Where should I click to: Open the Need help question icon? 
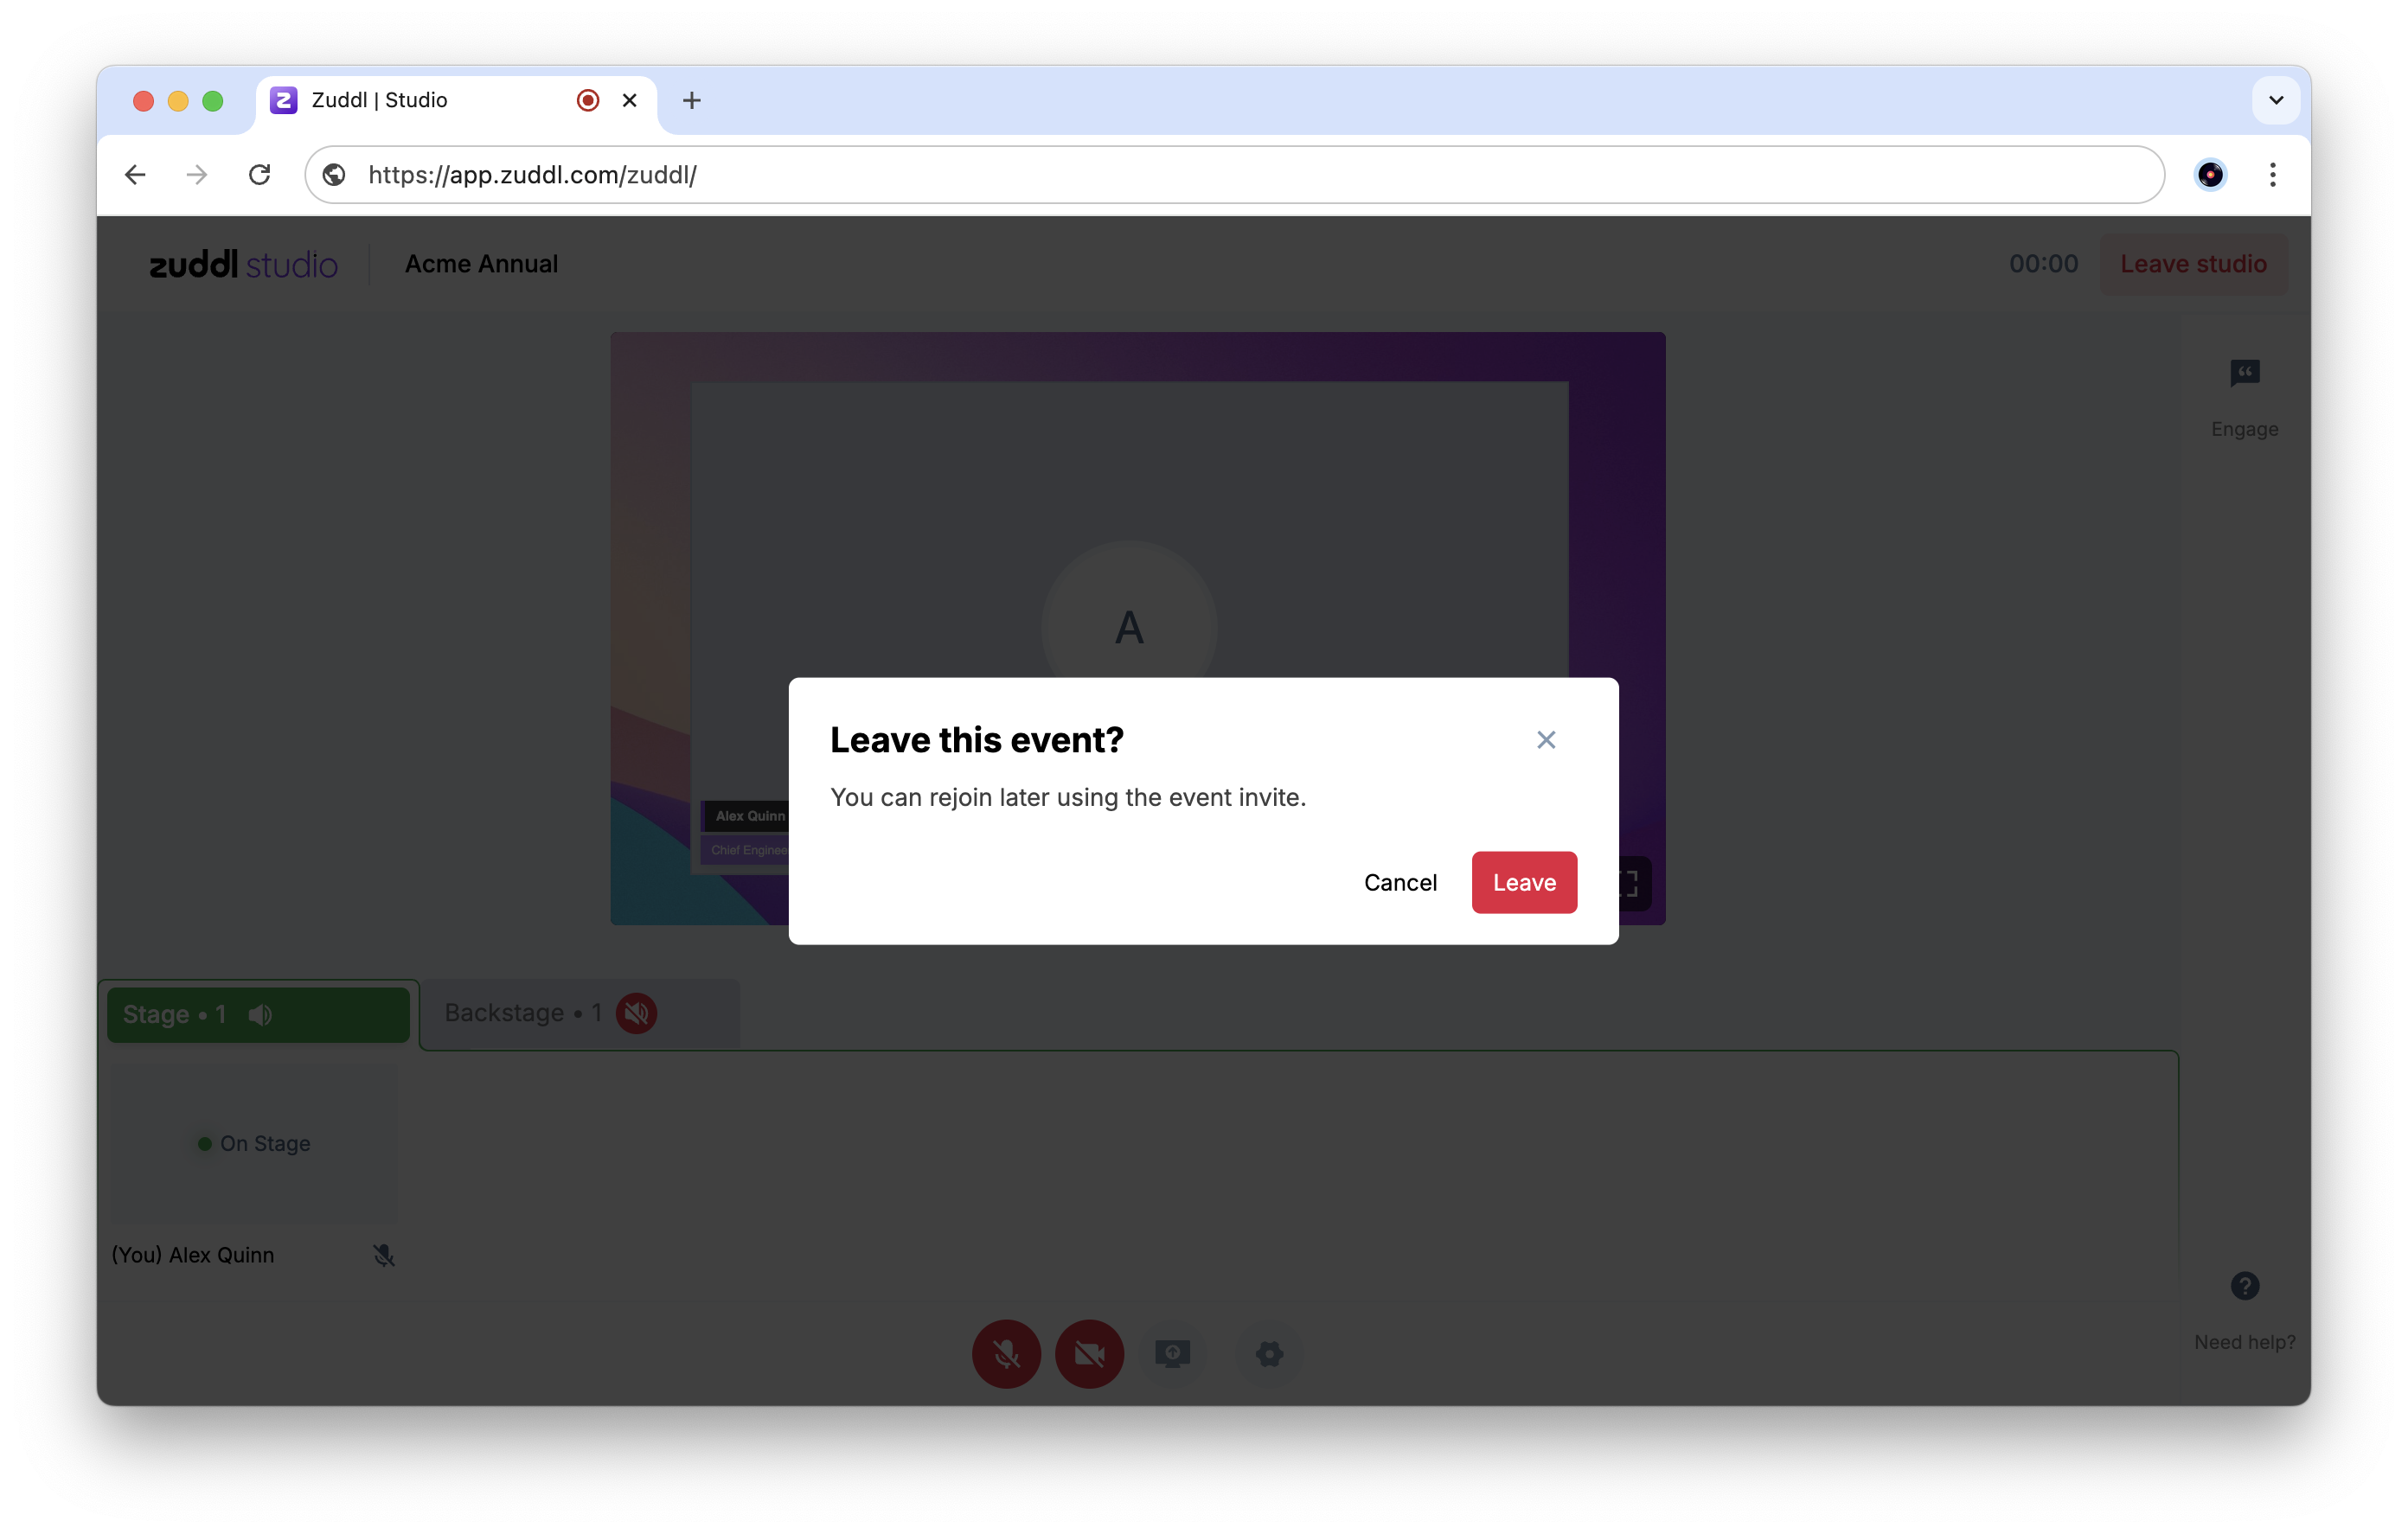click(x=2244, y=1286)
